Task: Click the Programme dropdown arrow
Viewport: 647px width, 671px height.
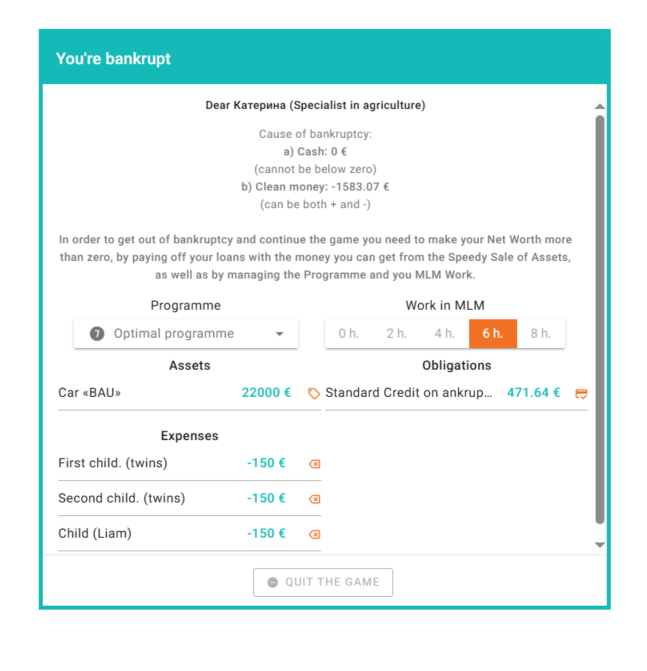Action: [280, 334]
